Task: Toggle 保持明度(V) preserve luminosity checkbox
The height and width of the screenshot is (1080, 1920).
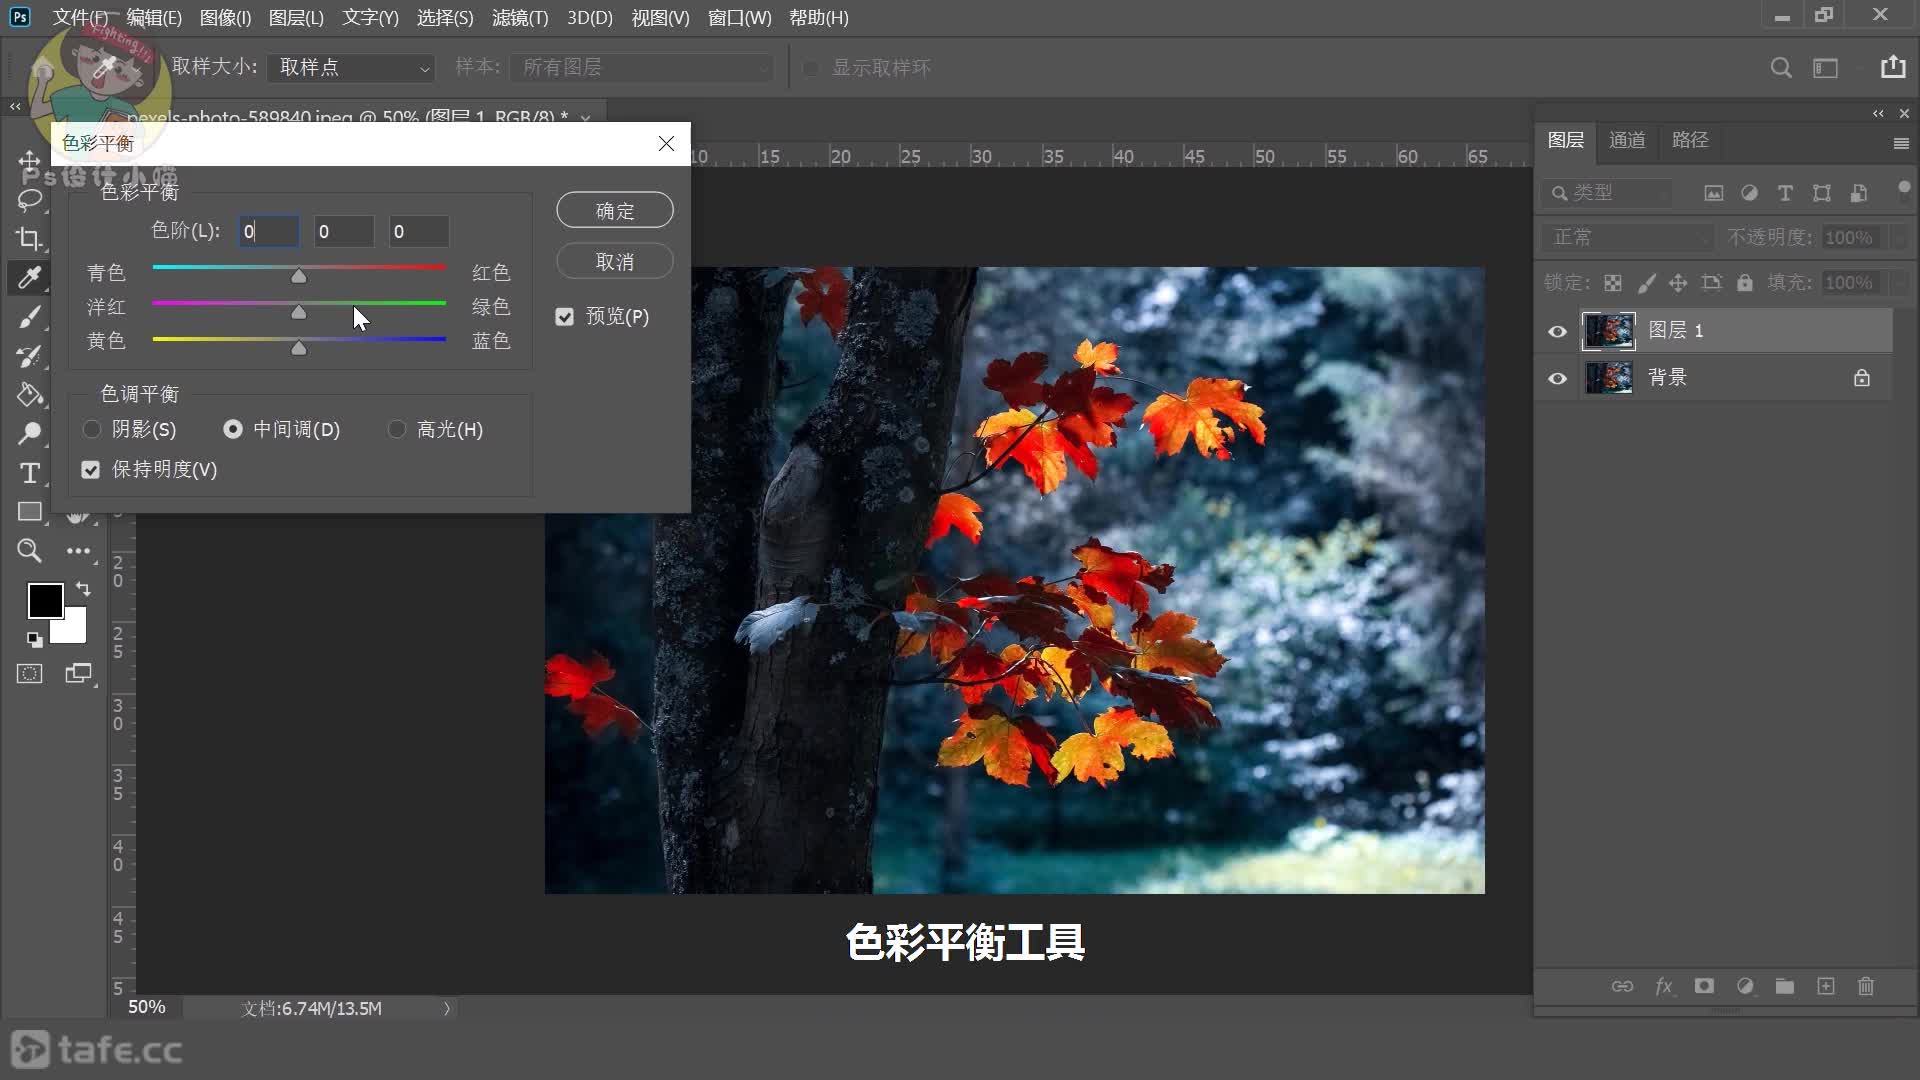Action: click(x=91, y=470)
